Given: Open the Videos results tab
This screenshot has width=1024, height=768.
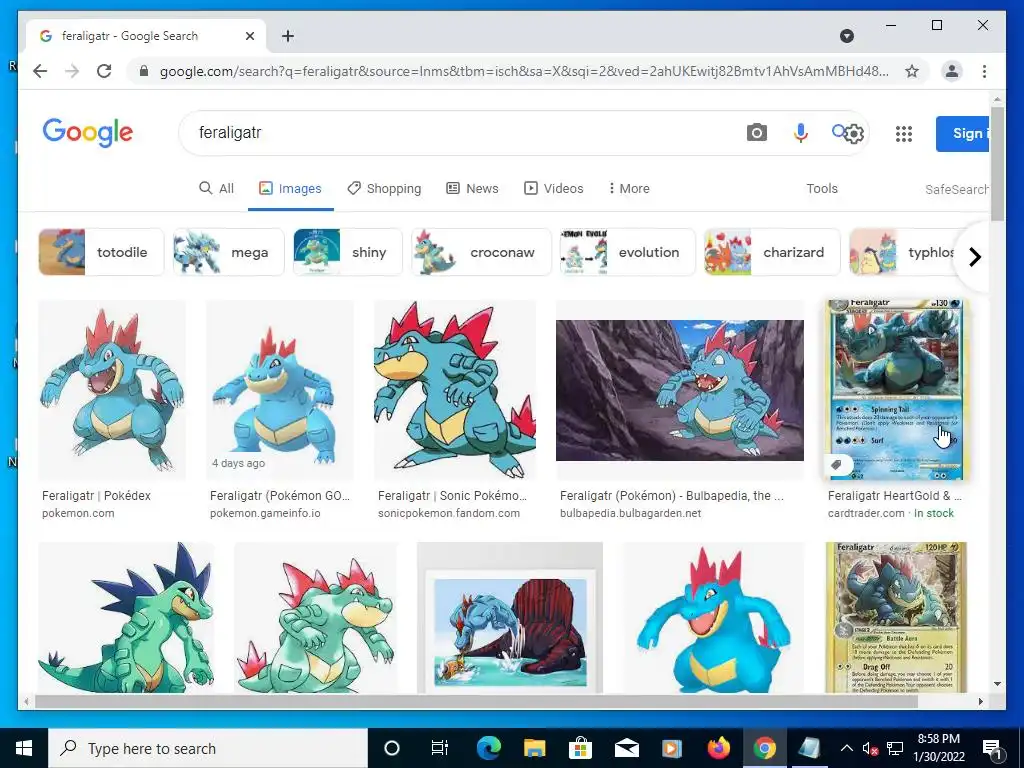Looking at the screenshot, I should [554, 188].
